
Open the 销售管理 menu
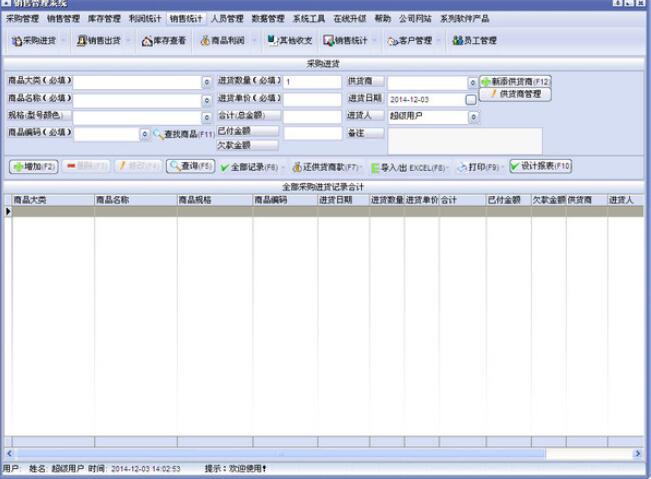64,19
